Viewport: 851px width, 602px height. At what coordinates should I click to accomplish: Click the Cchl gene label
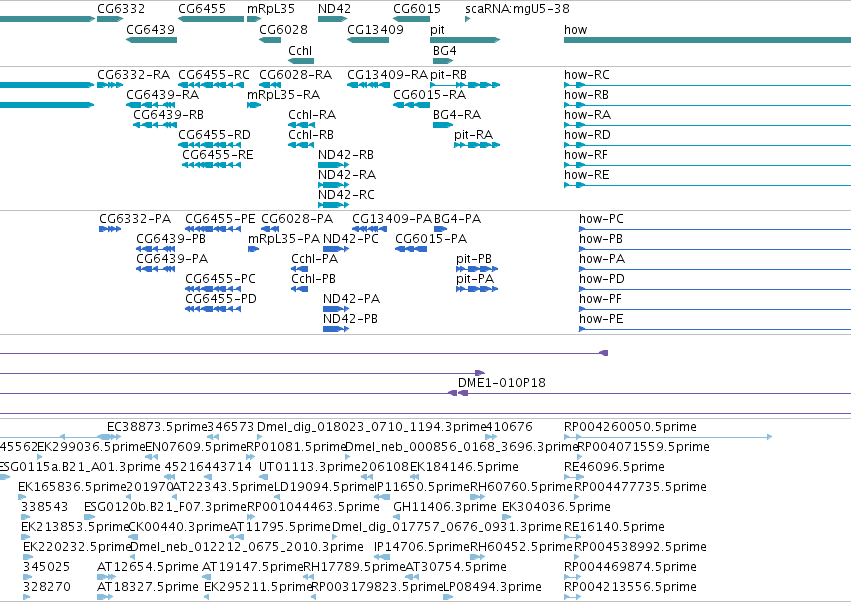click(x=300, y=50)
